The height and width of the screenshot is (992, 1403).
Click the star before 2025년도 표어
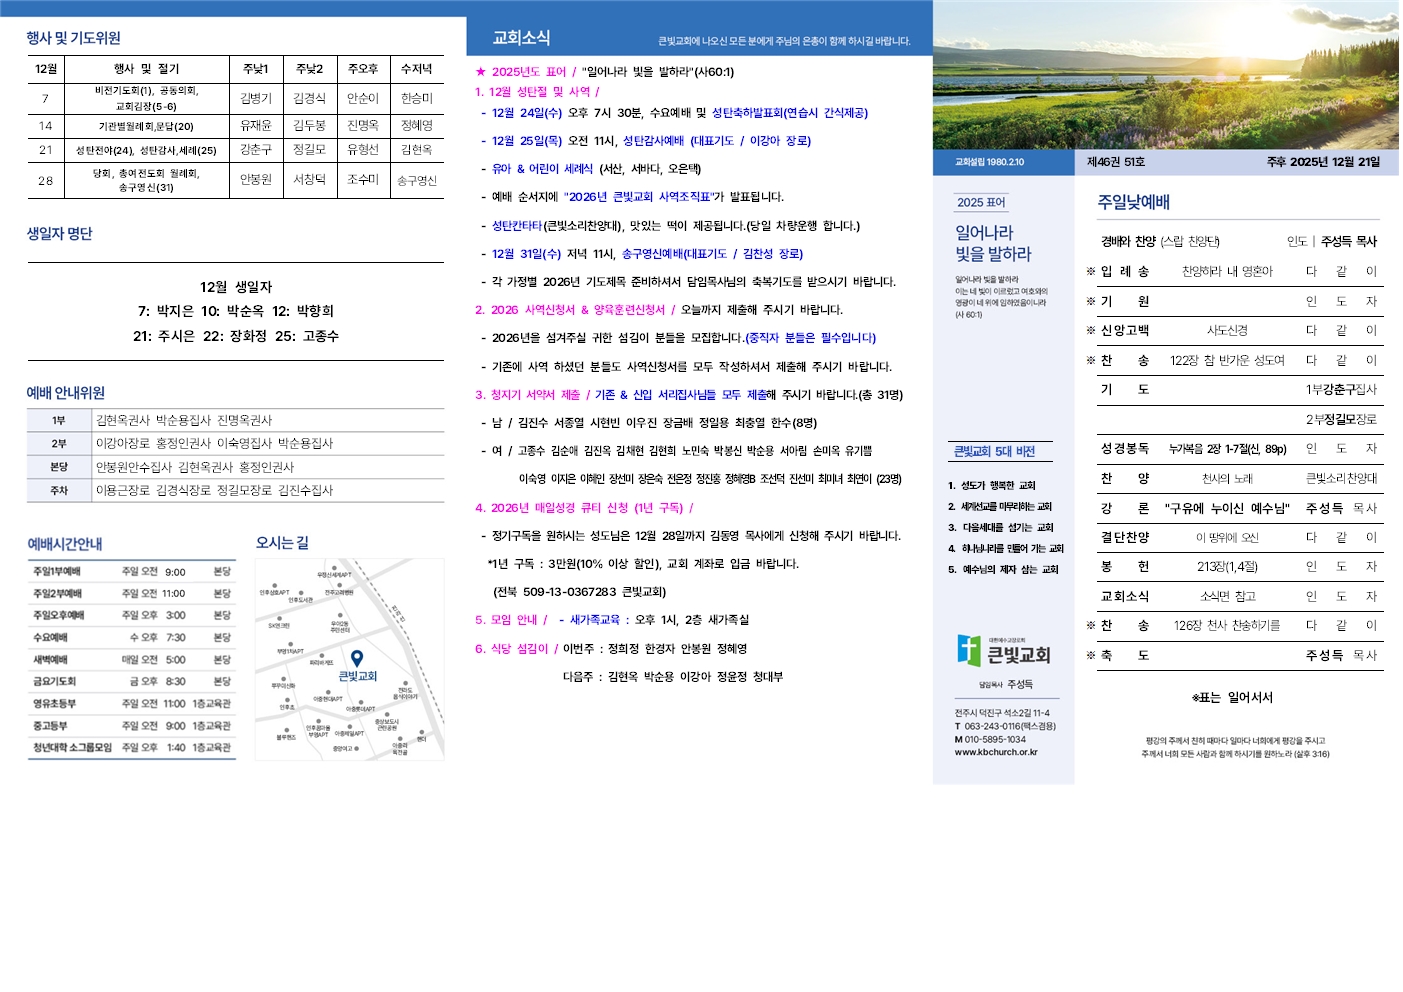pyautogui.click(x=480, y=72)
